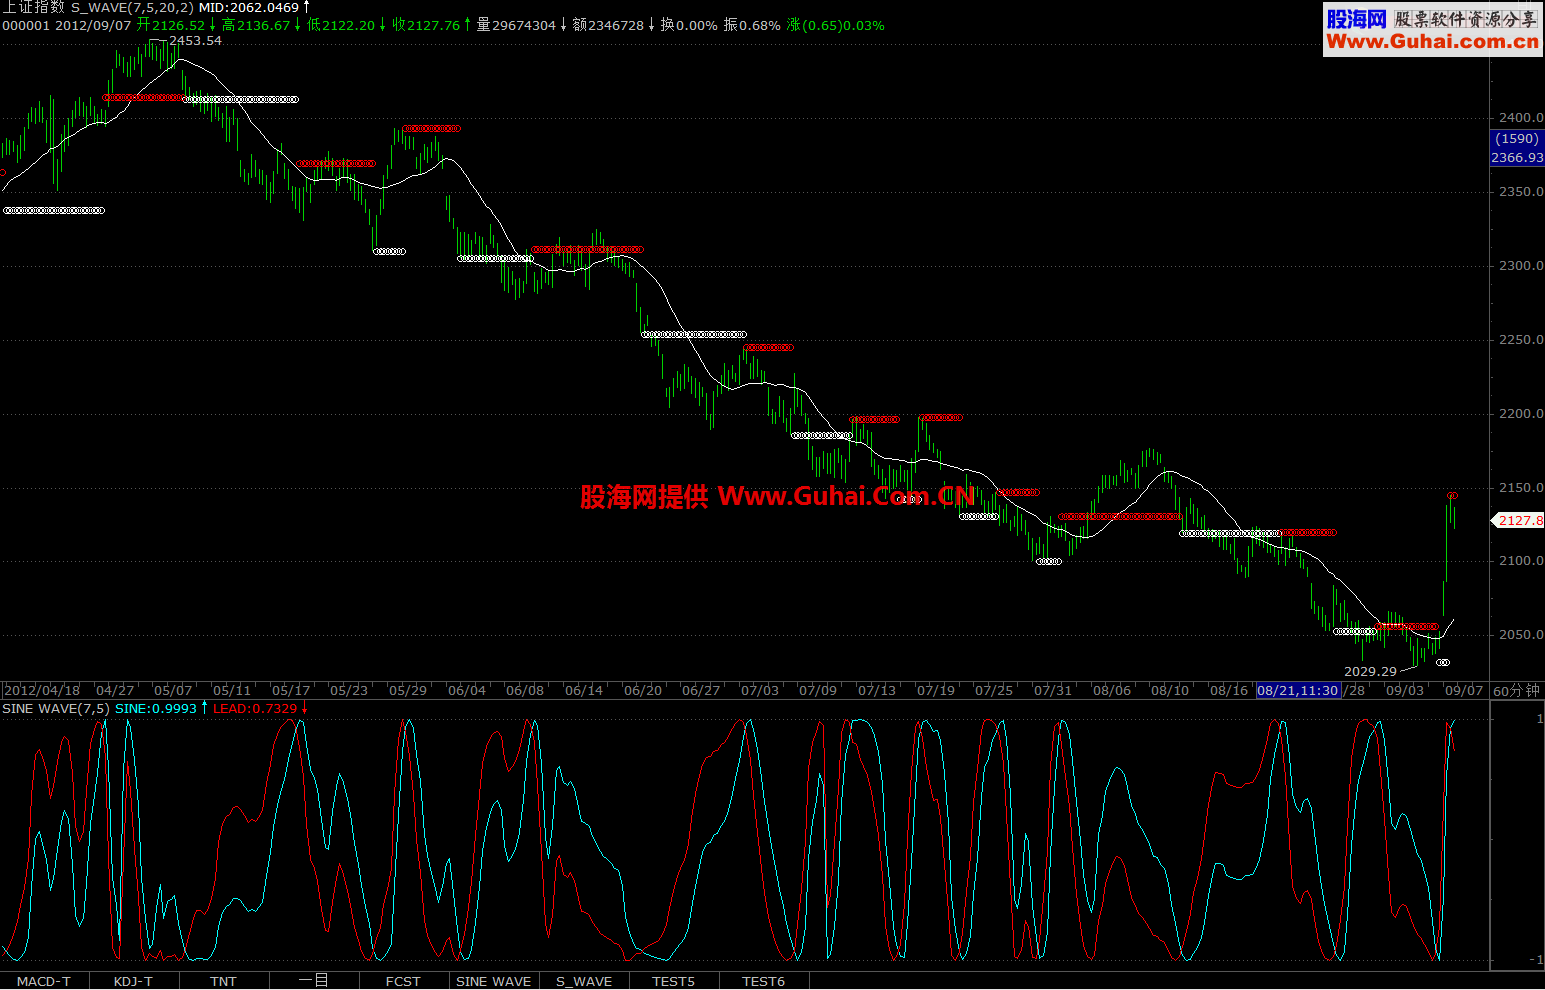Click the S_WAVE(7,5,20,2) indicator title
This screenshot has width=1545, height=990.
(132, 8)
